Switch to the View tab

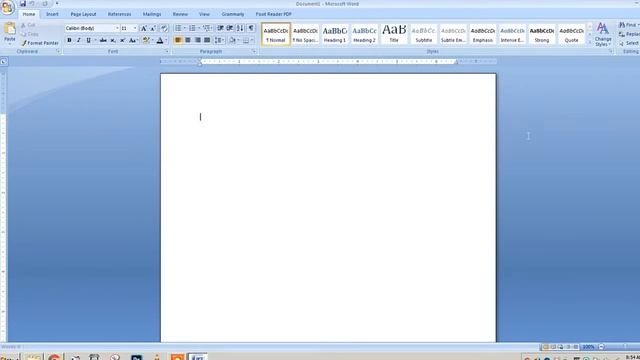(204, 14)
